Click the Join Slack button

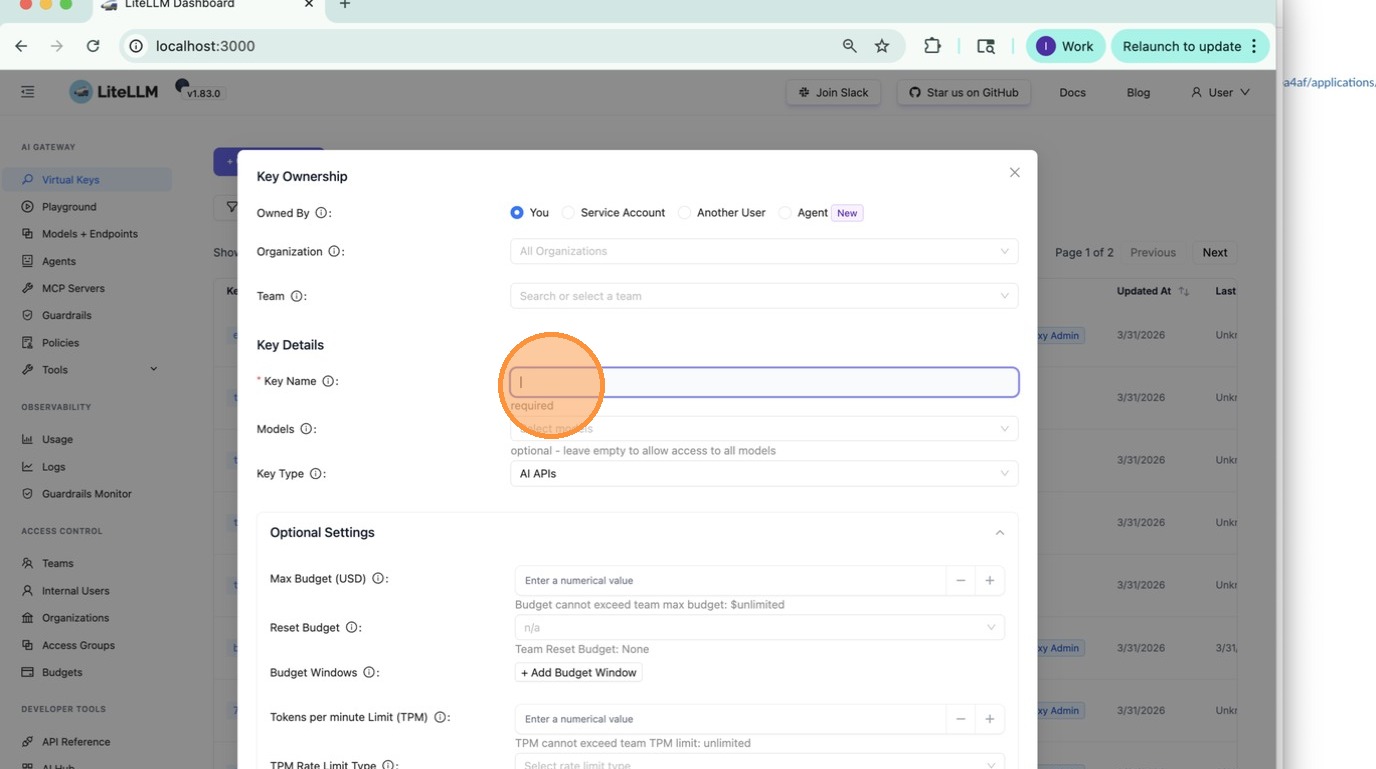click(x=833, y=92)
